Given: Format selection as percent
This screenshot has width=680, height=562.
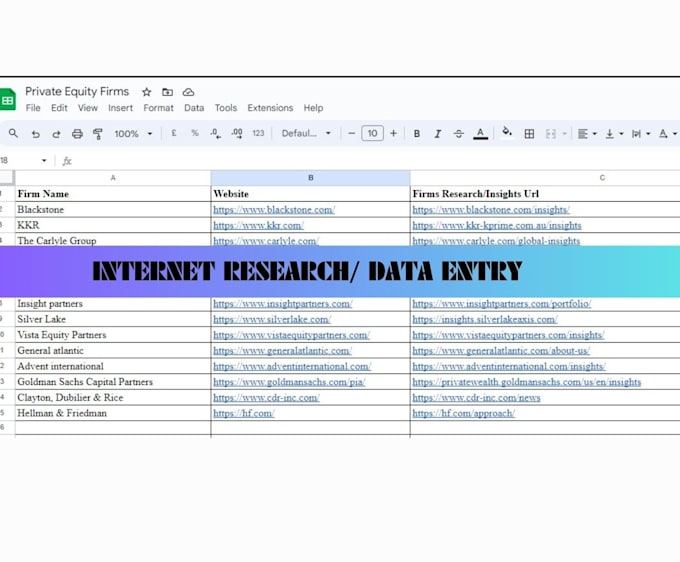Looking at the screenshot, I should tap(195, 133).
